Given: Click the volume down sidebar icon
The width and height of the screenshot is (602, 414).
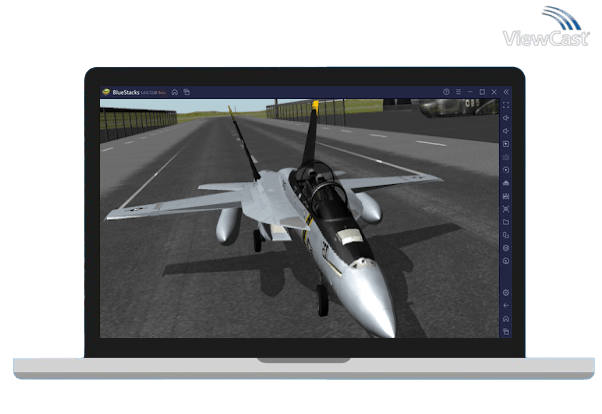Looking at the screenshot, I should tap(506, 131).
